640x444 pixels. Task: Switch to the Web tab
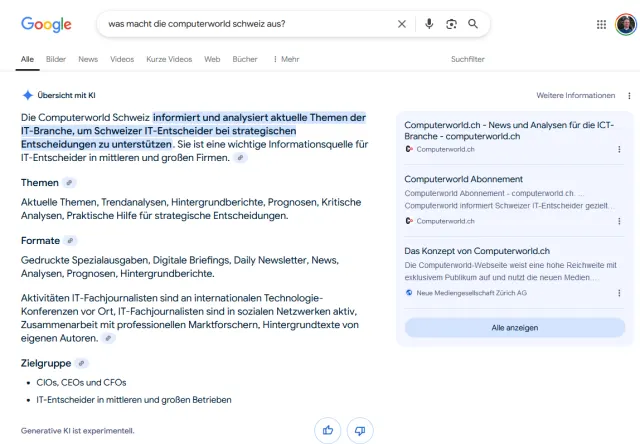point(212,59)
